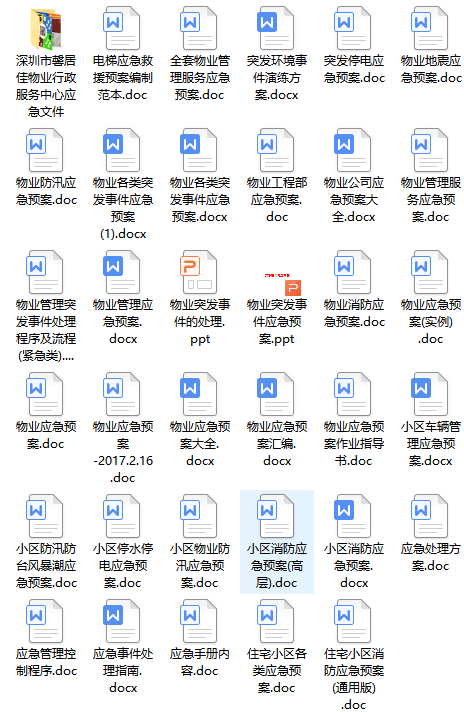Select 电梯应急救援预案编制范本.doc file icon

pyautogui.click(x=123, y=28)
